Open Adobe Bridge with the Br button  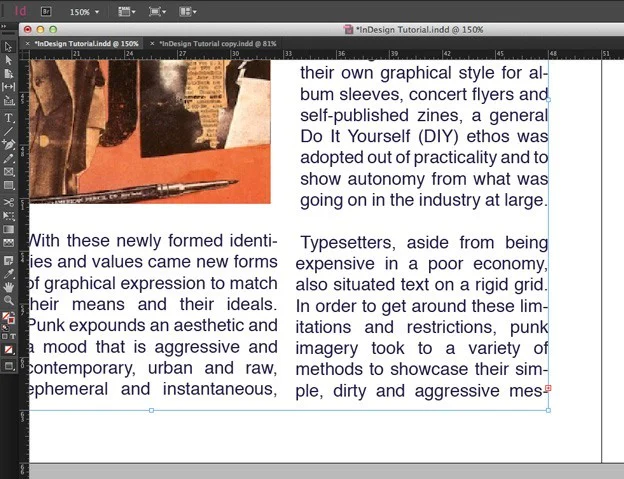(46, 12)
